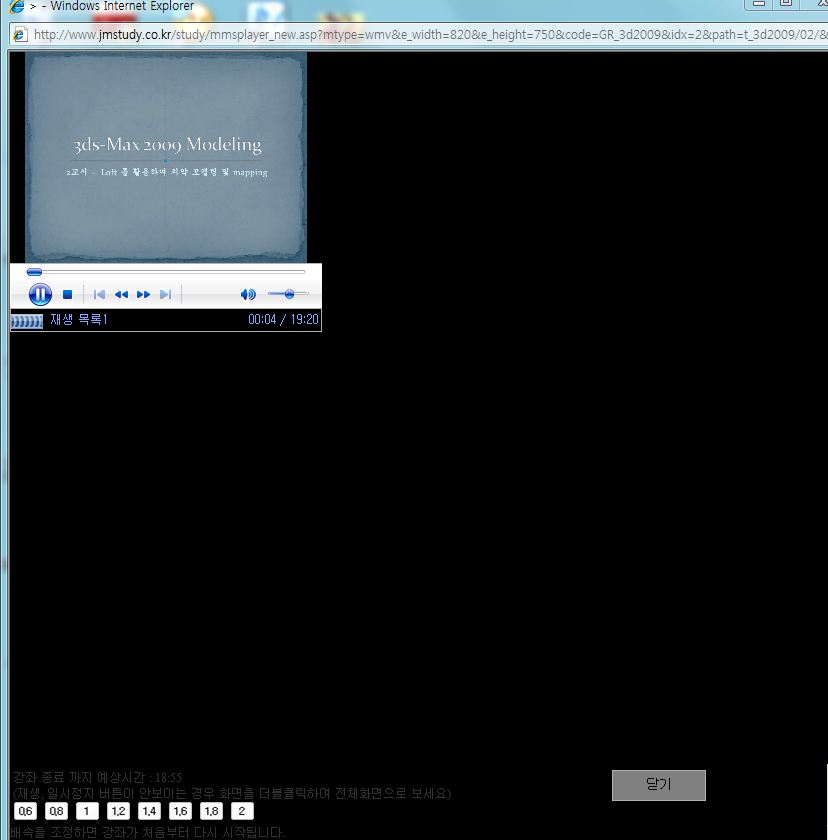Image resolution: width=828 pixels, height=840 pixels.
Task: Click the 닫기 close button
Action: click(659, 785)
